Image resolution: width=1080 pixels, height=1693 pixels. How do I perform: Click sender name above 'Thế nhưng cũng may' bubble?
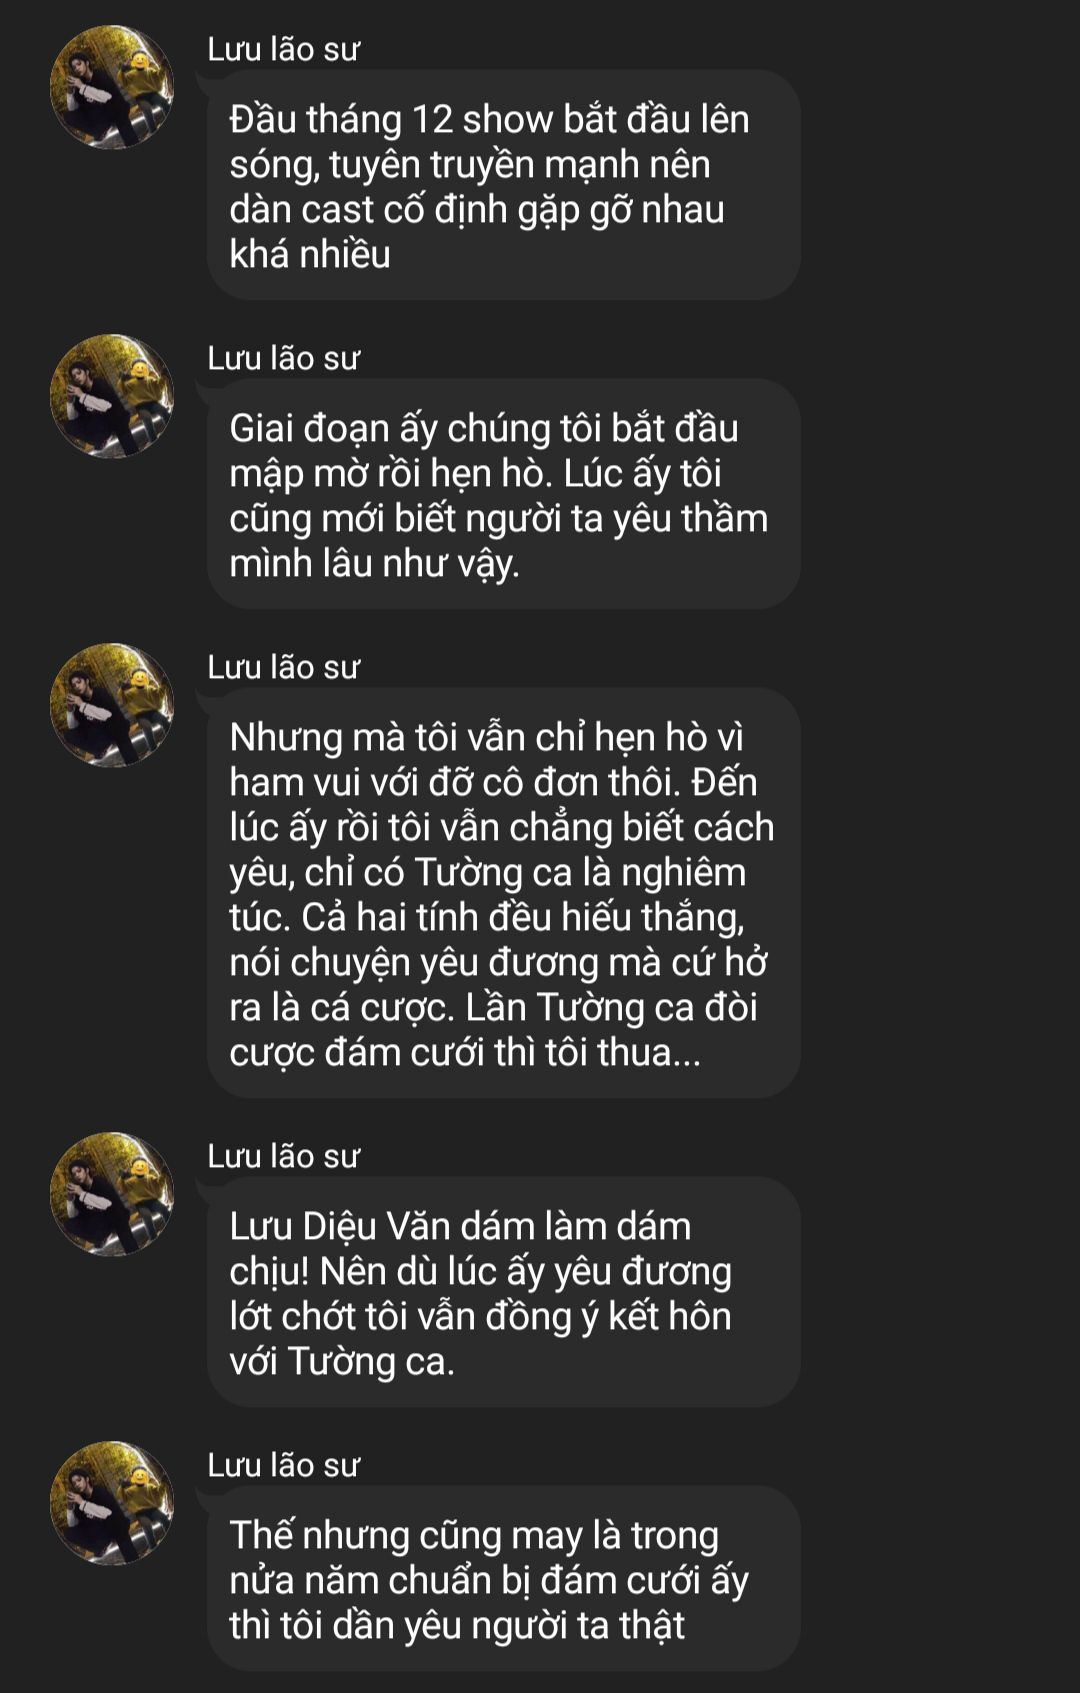pos(283,1465)
